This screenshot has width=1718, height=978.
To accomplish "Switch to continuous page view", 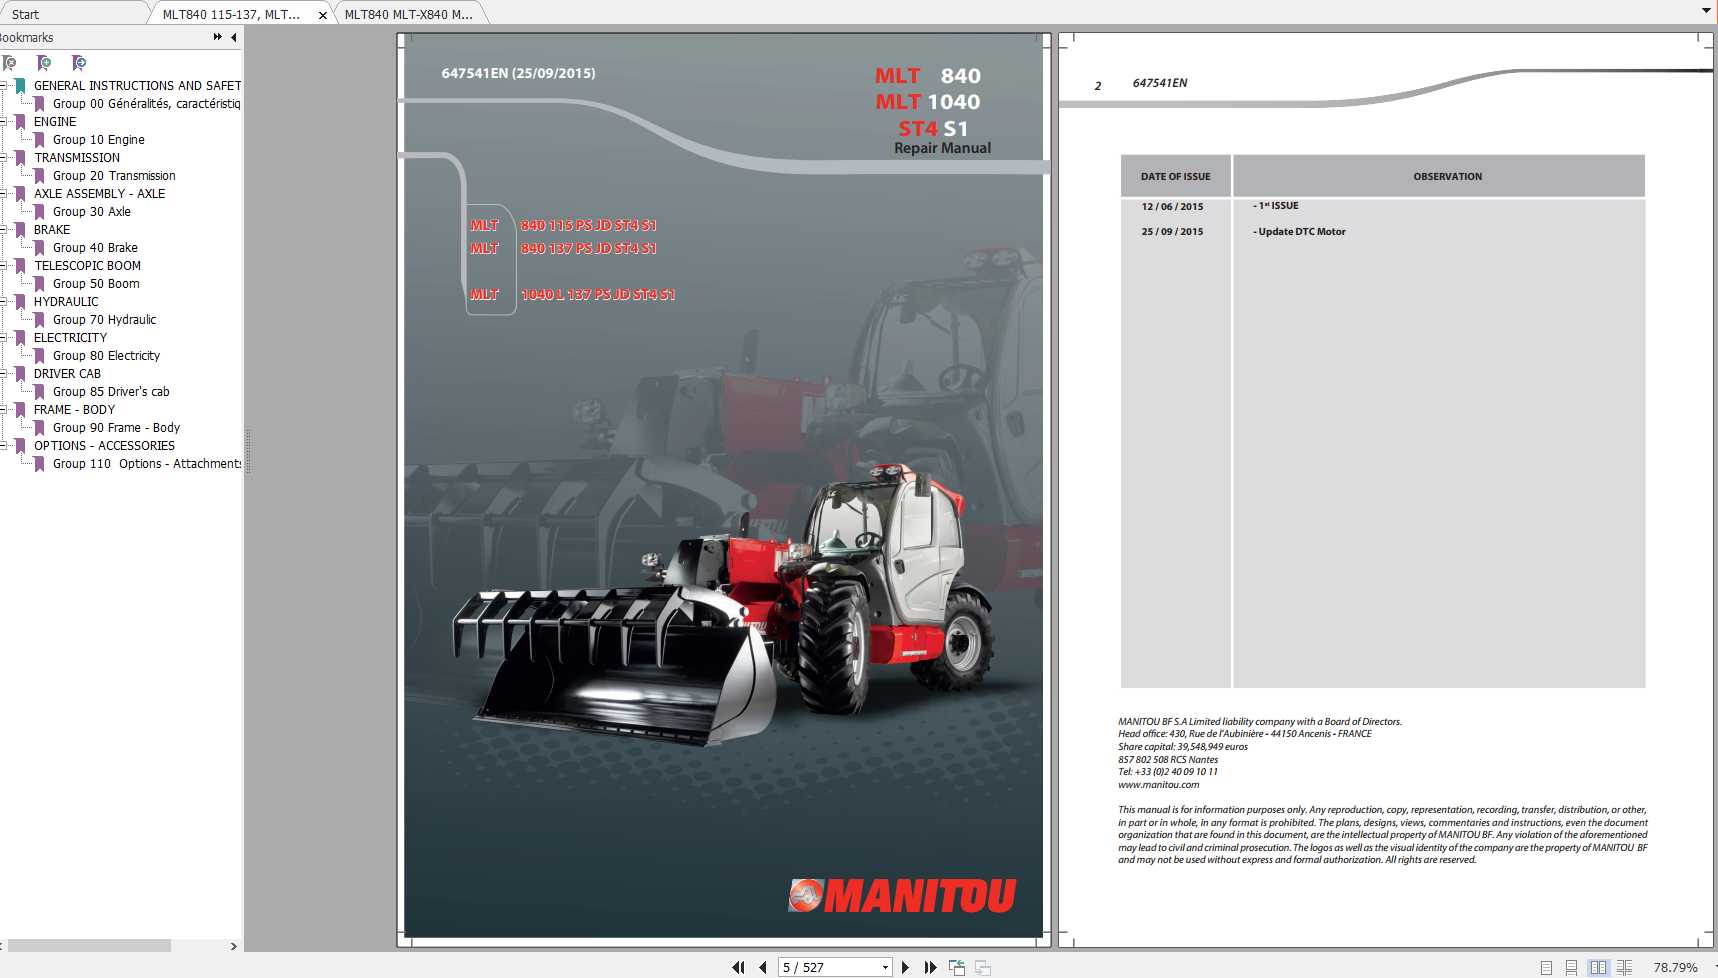I will point(1571,967).
